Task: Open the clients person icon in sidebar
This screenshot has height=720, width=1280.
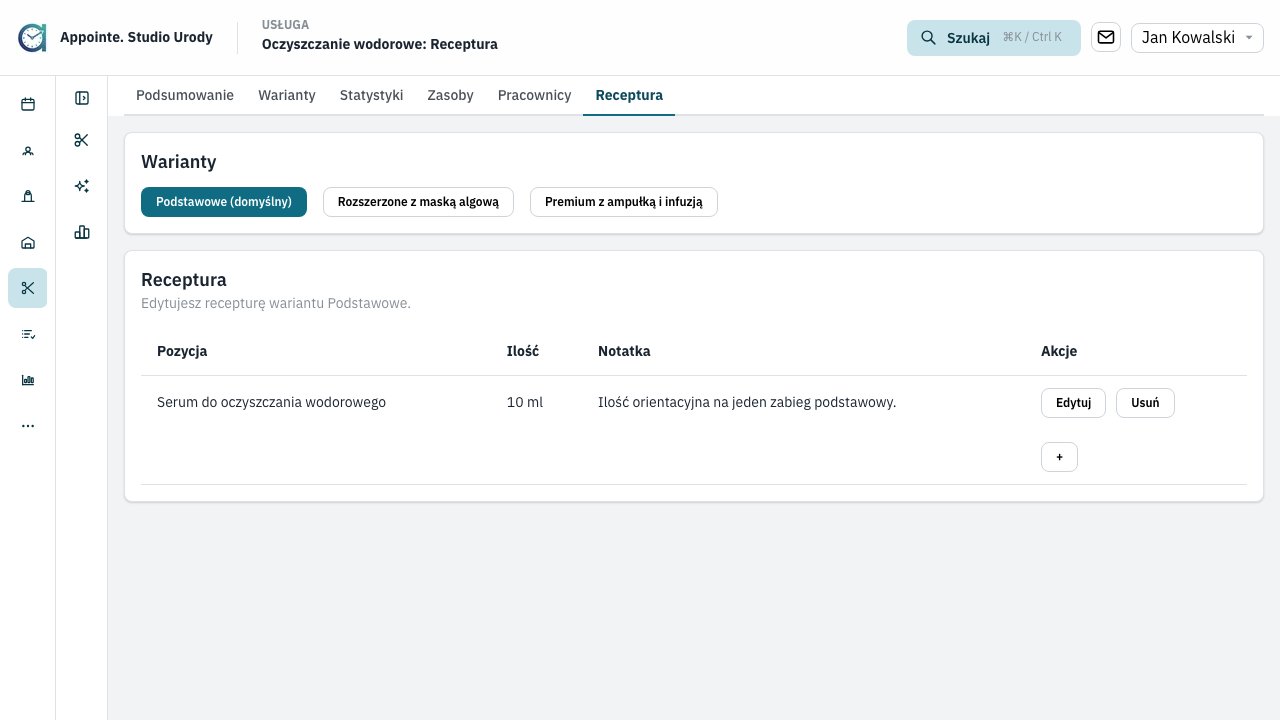Action: [x=28, y=150]
